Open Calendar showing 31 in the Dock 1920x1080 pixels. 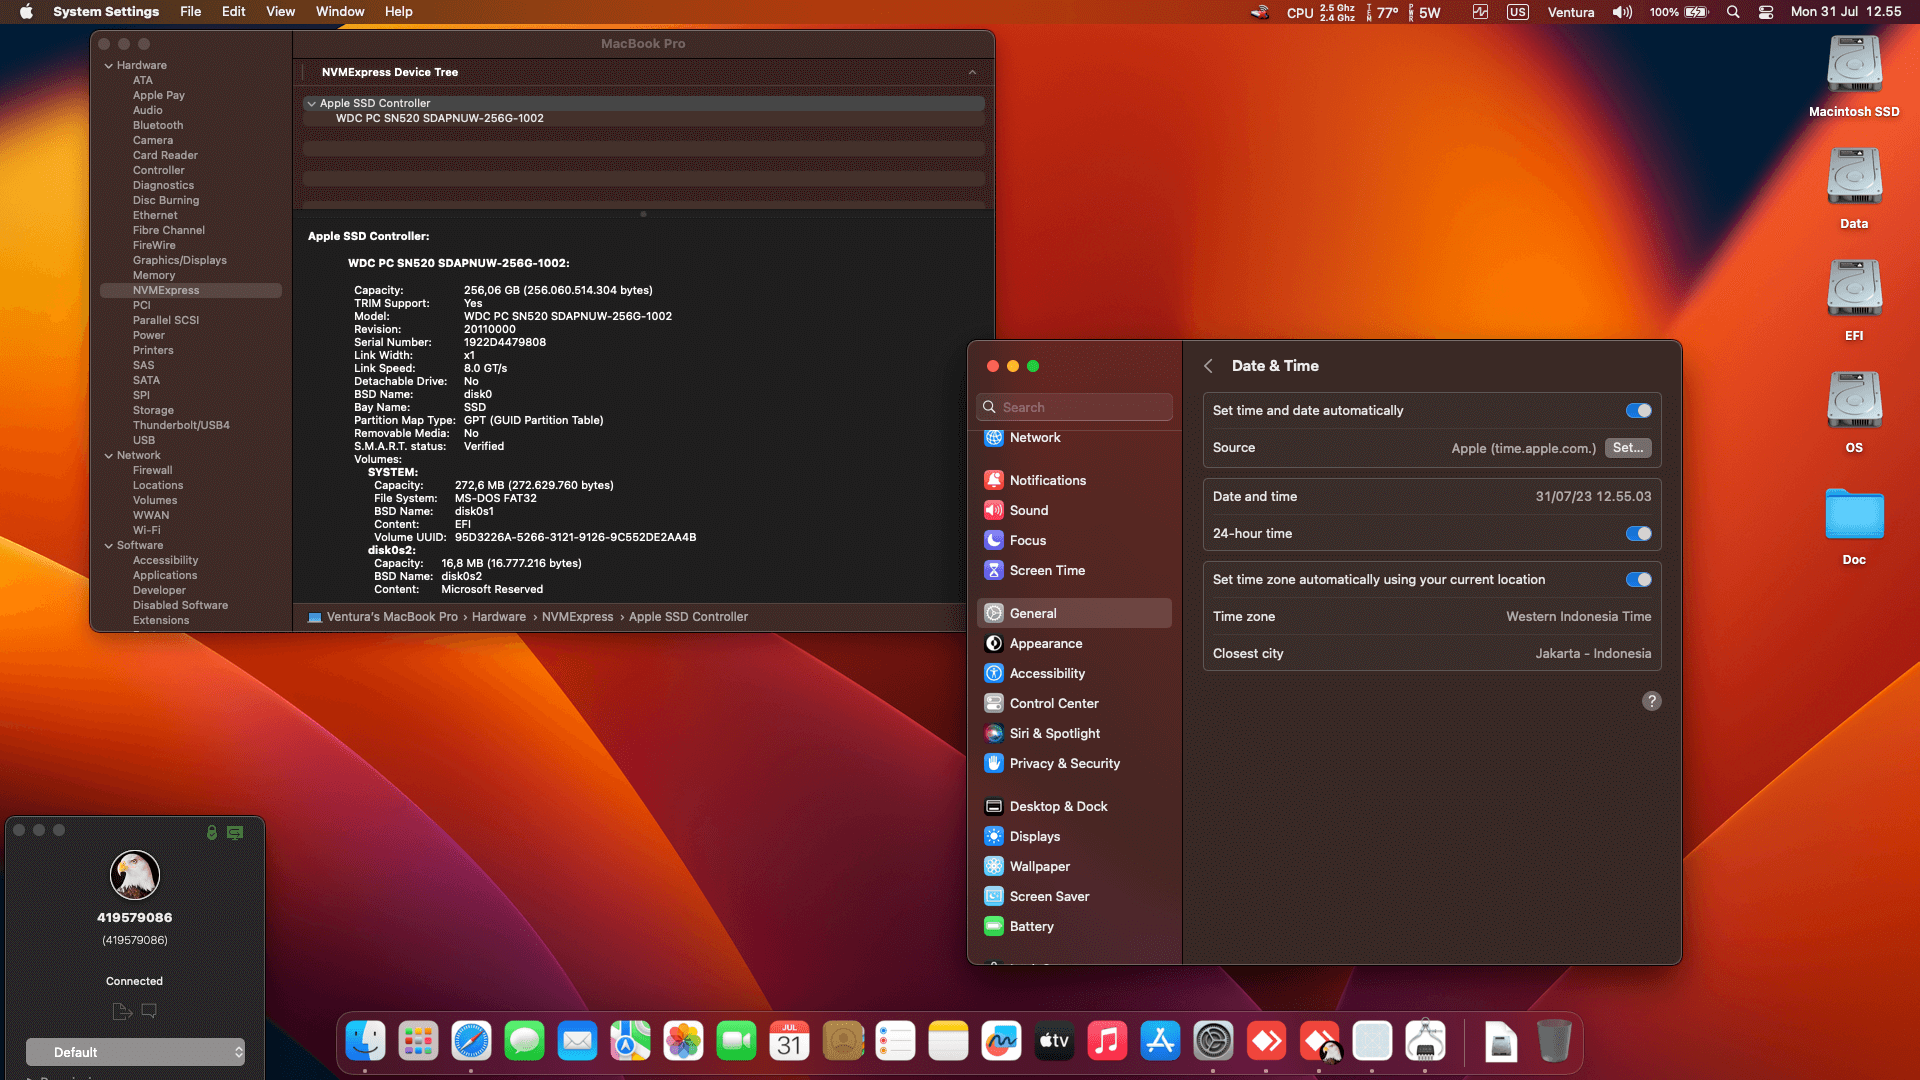(x=789, y=1041)
